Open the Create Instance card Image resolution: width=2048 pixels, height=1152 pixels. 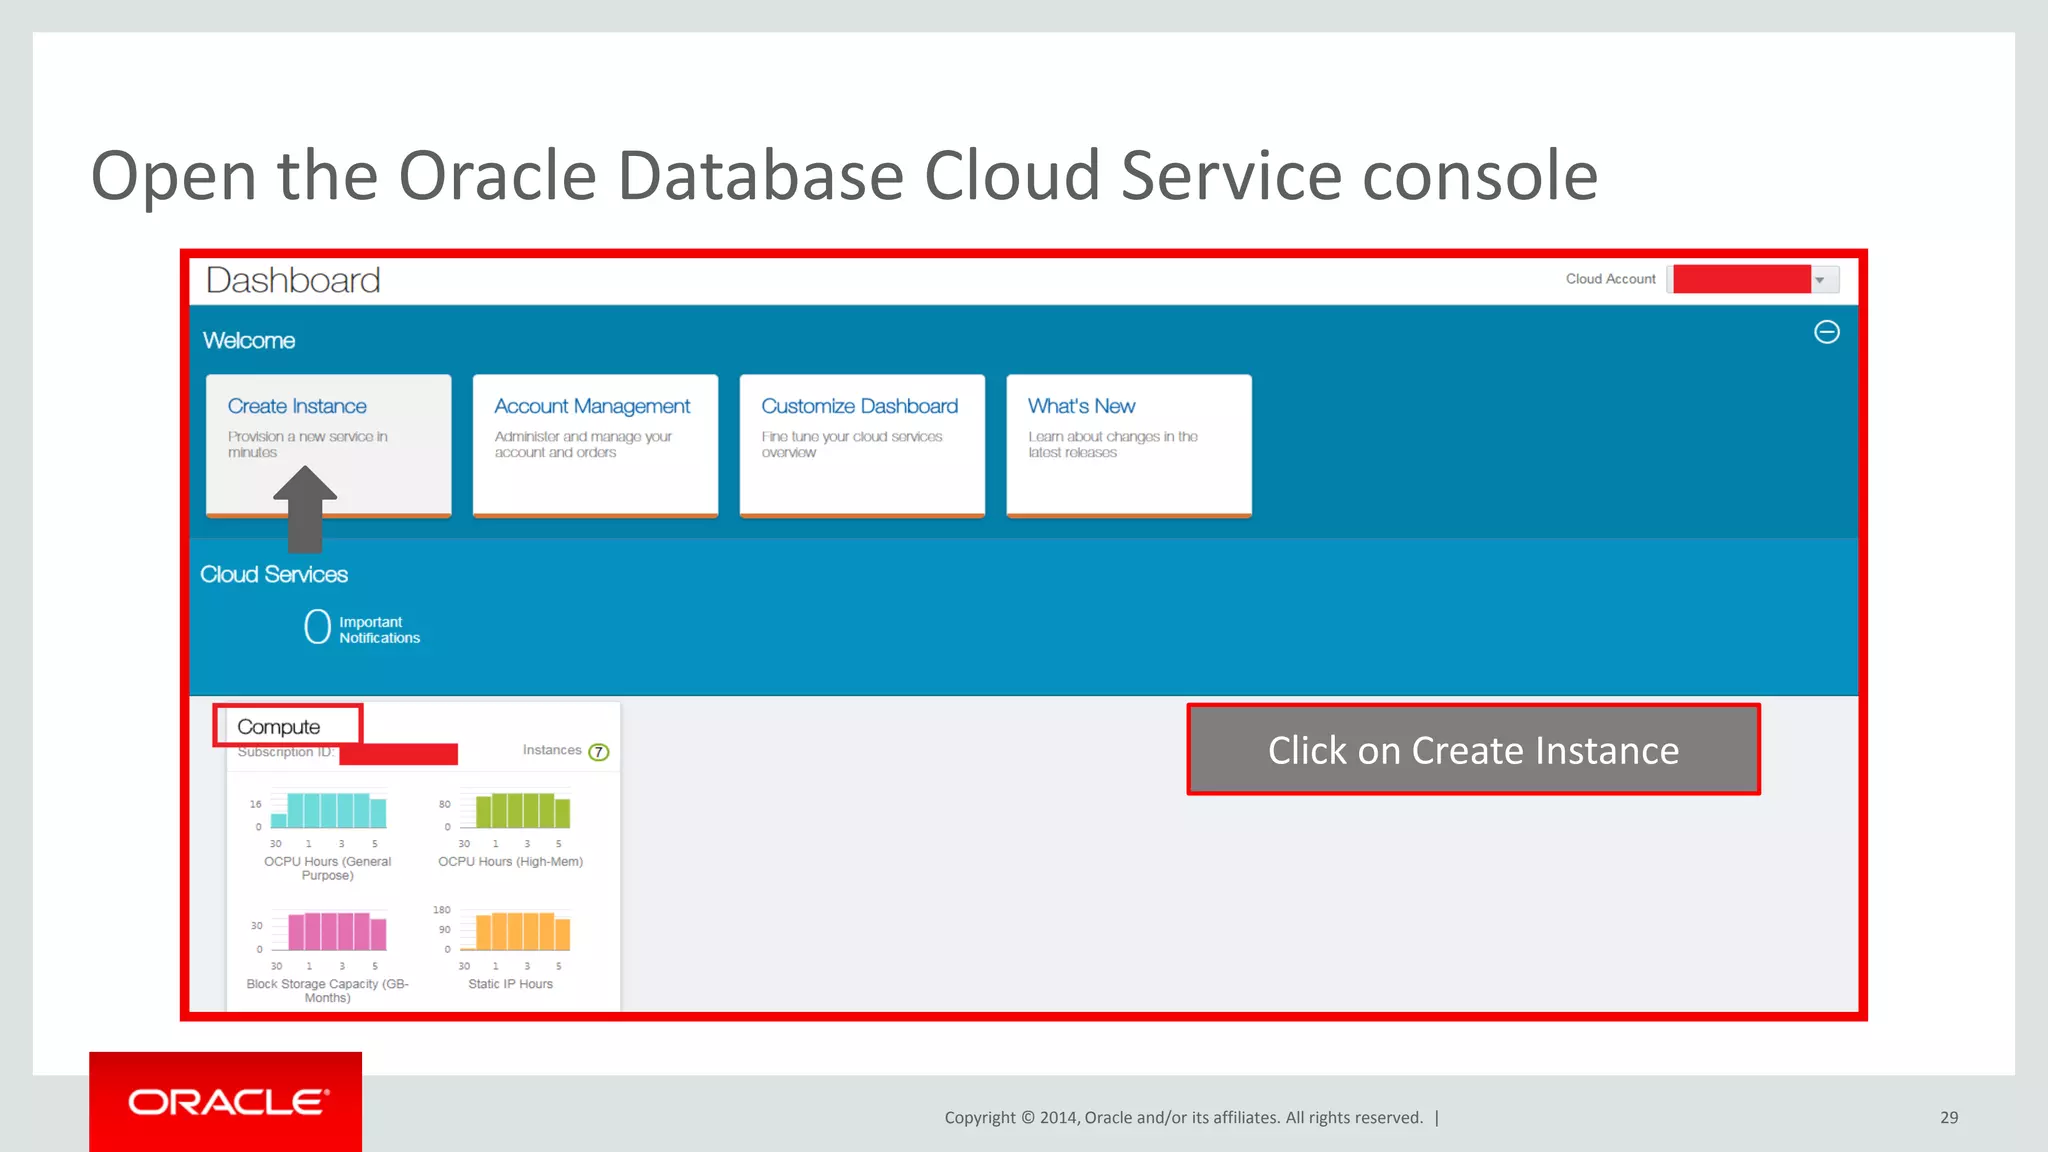[328, 446]
